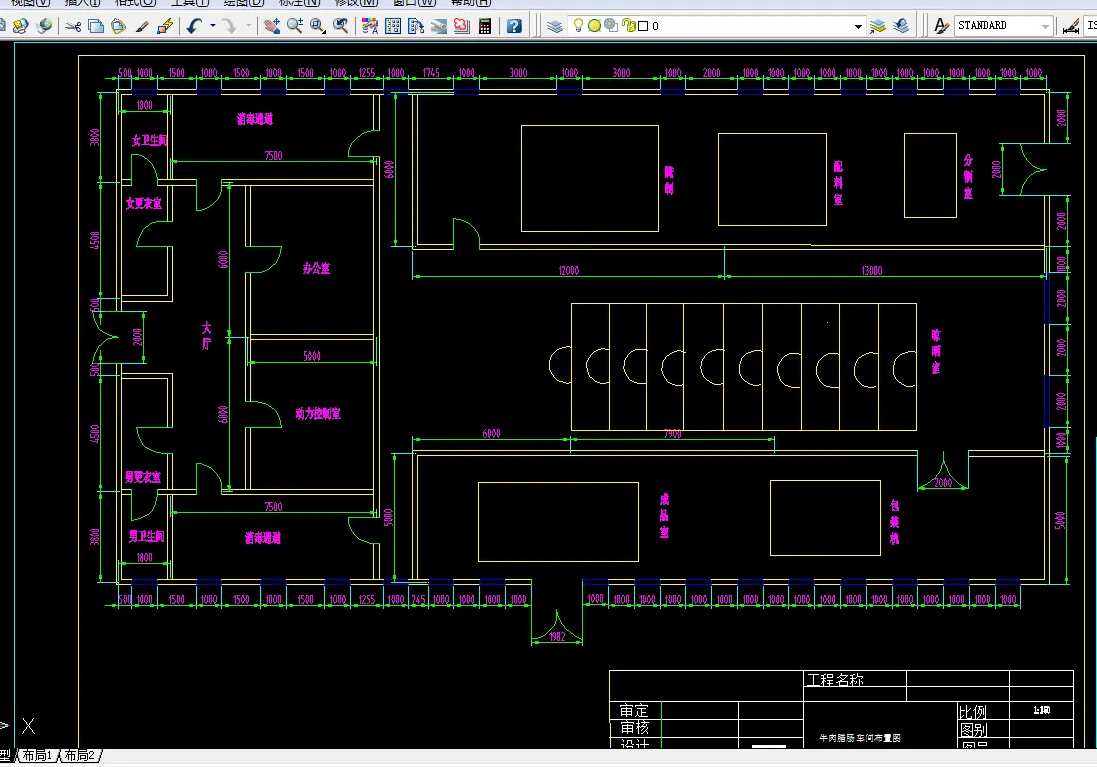Open the STANDARD text style dropdown
This screenshot has width=1097, height=767.
click(1004, 26)
